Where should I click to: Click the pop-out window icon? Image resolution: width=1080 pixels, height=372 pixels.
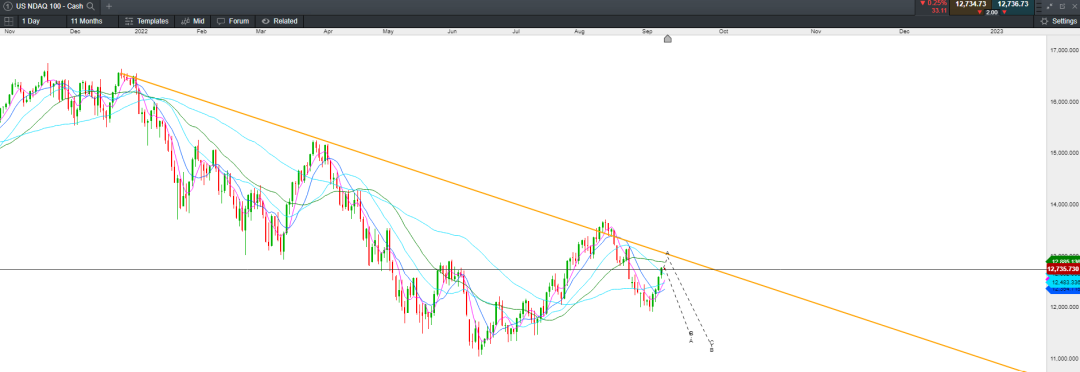tap(1062, 6)
